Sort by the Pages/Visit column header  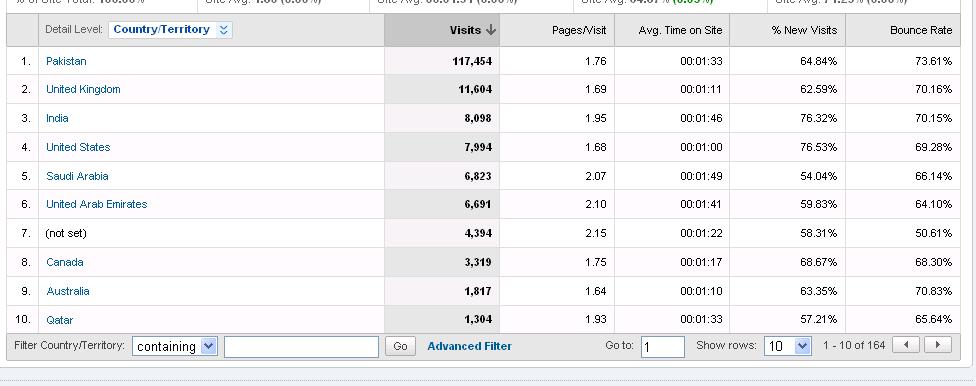coord(579,30)
